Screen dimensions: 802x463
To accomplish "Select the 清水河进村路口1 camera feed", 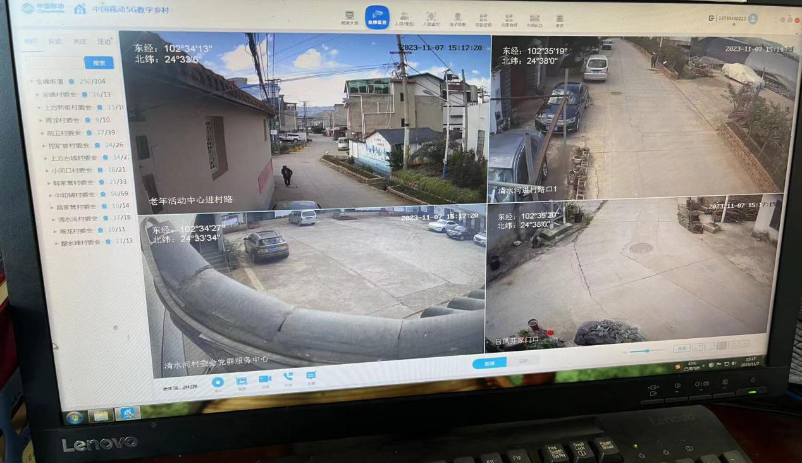I will tap(642, 118).
